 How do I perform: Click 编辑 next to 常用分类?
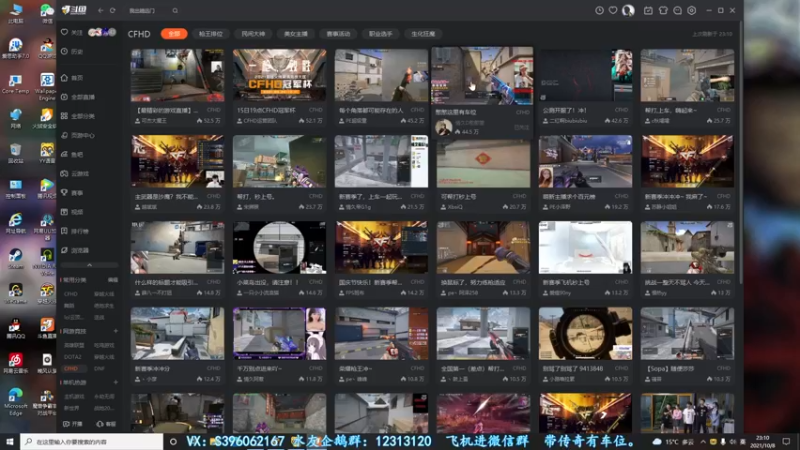pyautogui.click(x=113, y=280)
